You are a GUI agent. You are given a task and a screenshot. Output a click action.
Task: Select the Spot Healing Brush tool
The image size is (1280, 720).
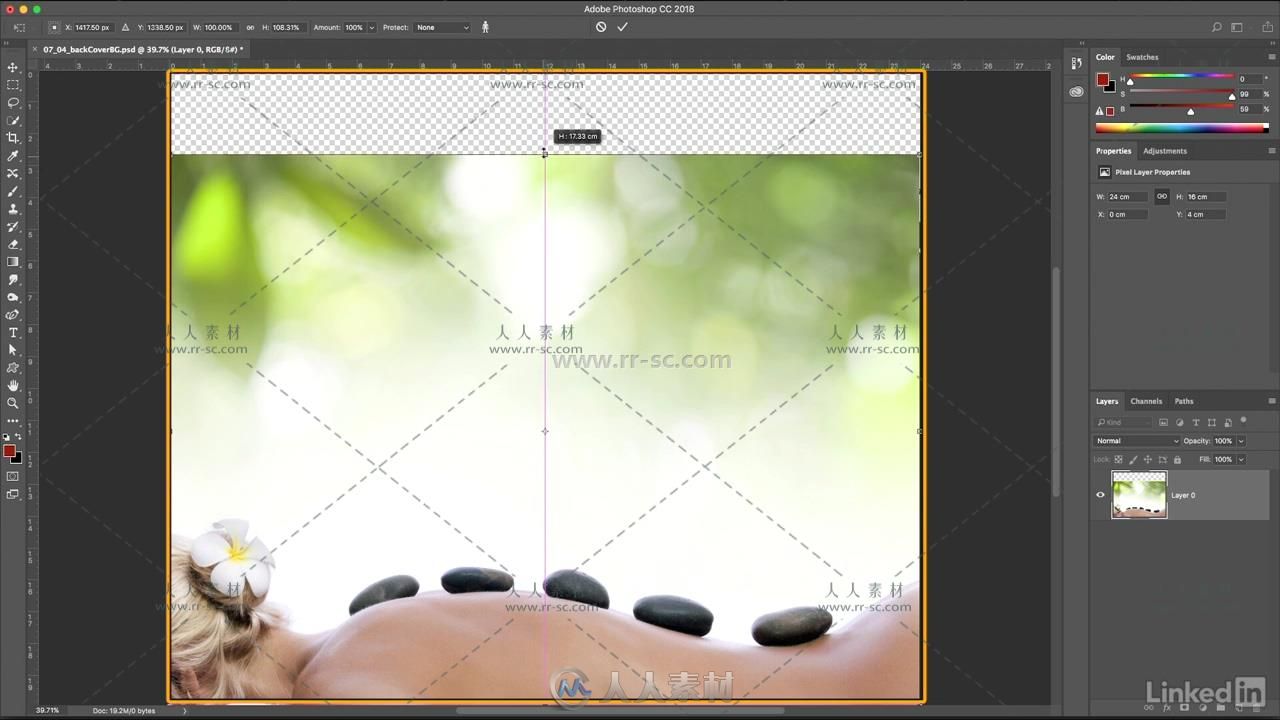(13, 174)
